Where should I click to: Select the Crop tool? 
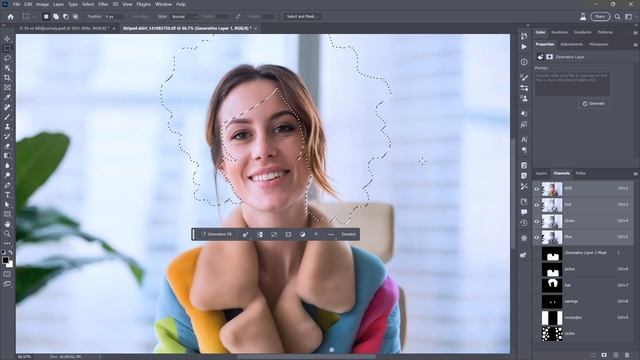pyautogui.click(x=7, y=78)
